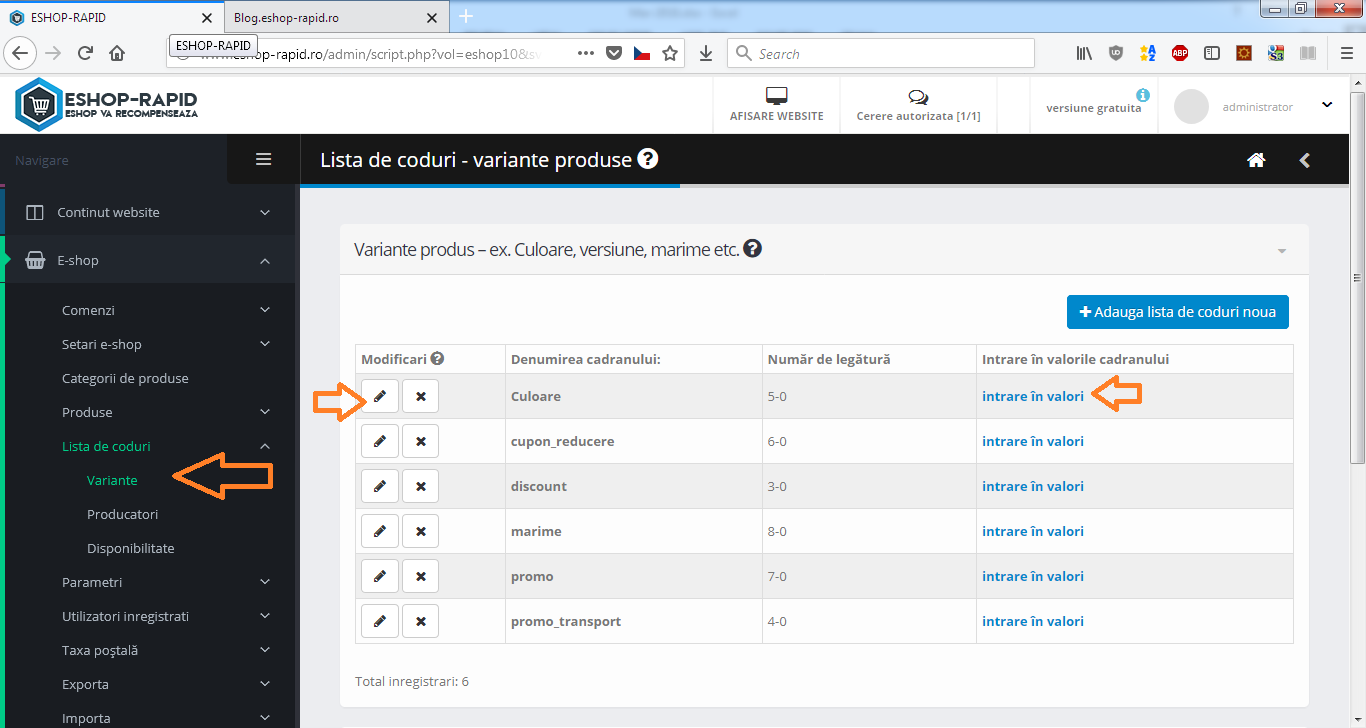The width and height of the screenshot is (1366, 728).
Task: Click Adauga lista de coduri noua button
Action: click(x=1177, y=311)
